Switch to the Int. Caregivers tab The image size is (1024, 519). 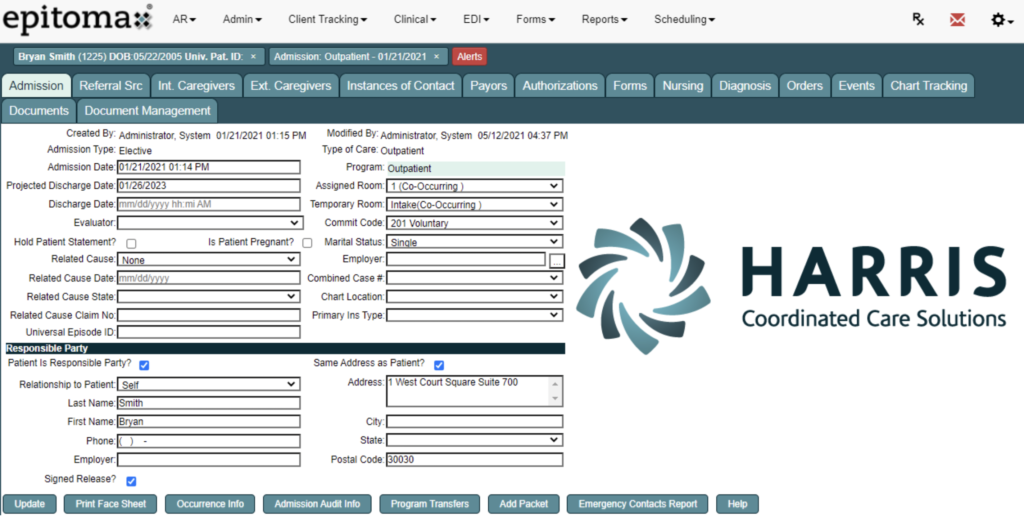(x=197, y=86)
